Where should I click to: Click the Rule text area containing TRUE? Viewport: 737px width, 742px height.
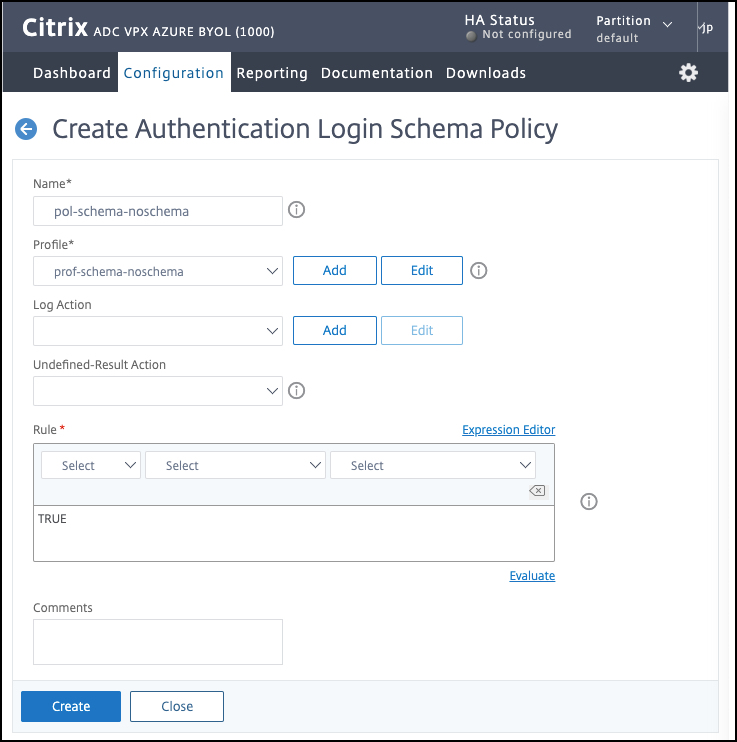tap(294, 533)
